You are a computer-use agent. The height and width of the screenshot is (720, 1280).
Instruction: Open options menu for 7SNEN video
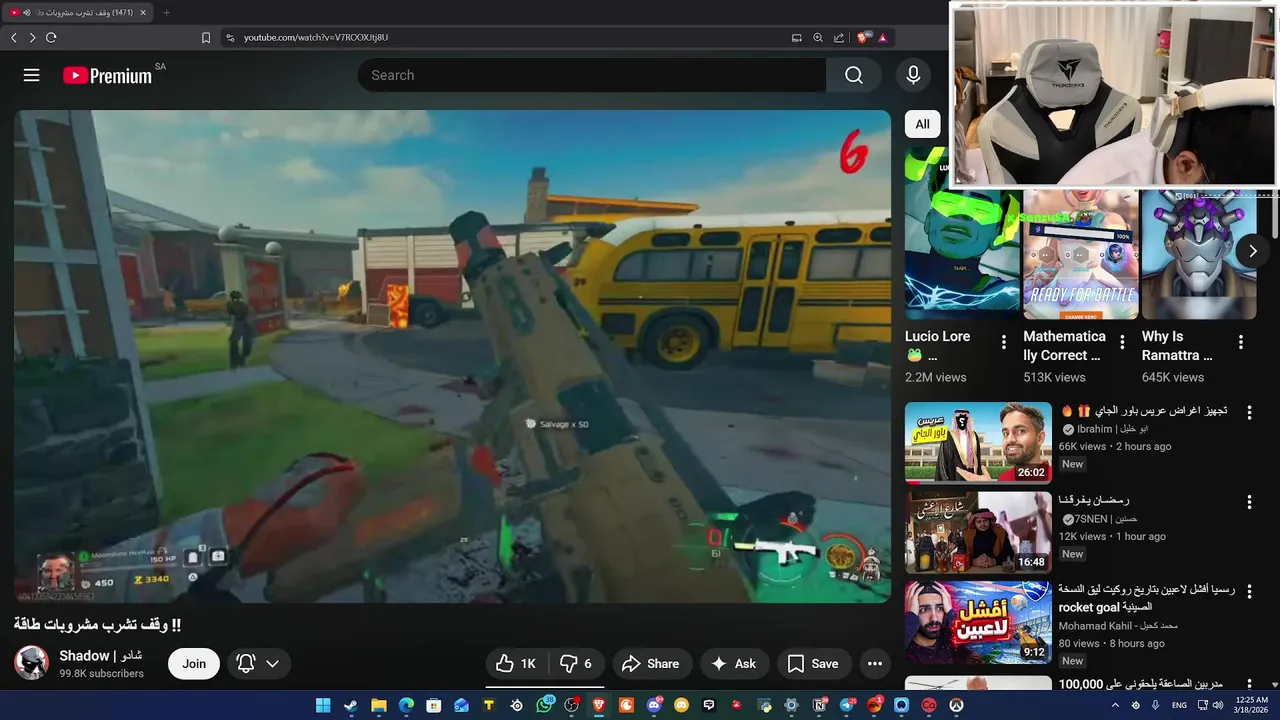click(1249, 502)
